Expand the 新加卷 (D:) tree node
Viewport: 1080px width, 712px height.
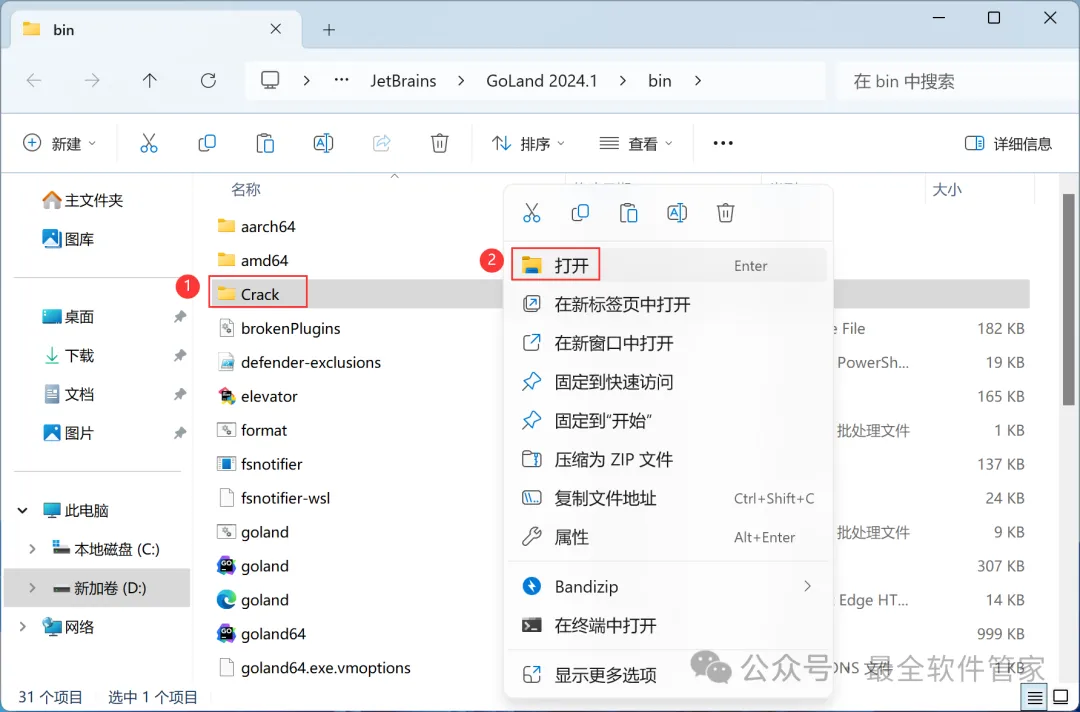click(x=32, y=588)
